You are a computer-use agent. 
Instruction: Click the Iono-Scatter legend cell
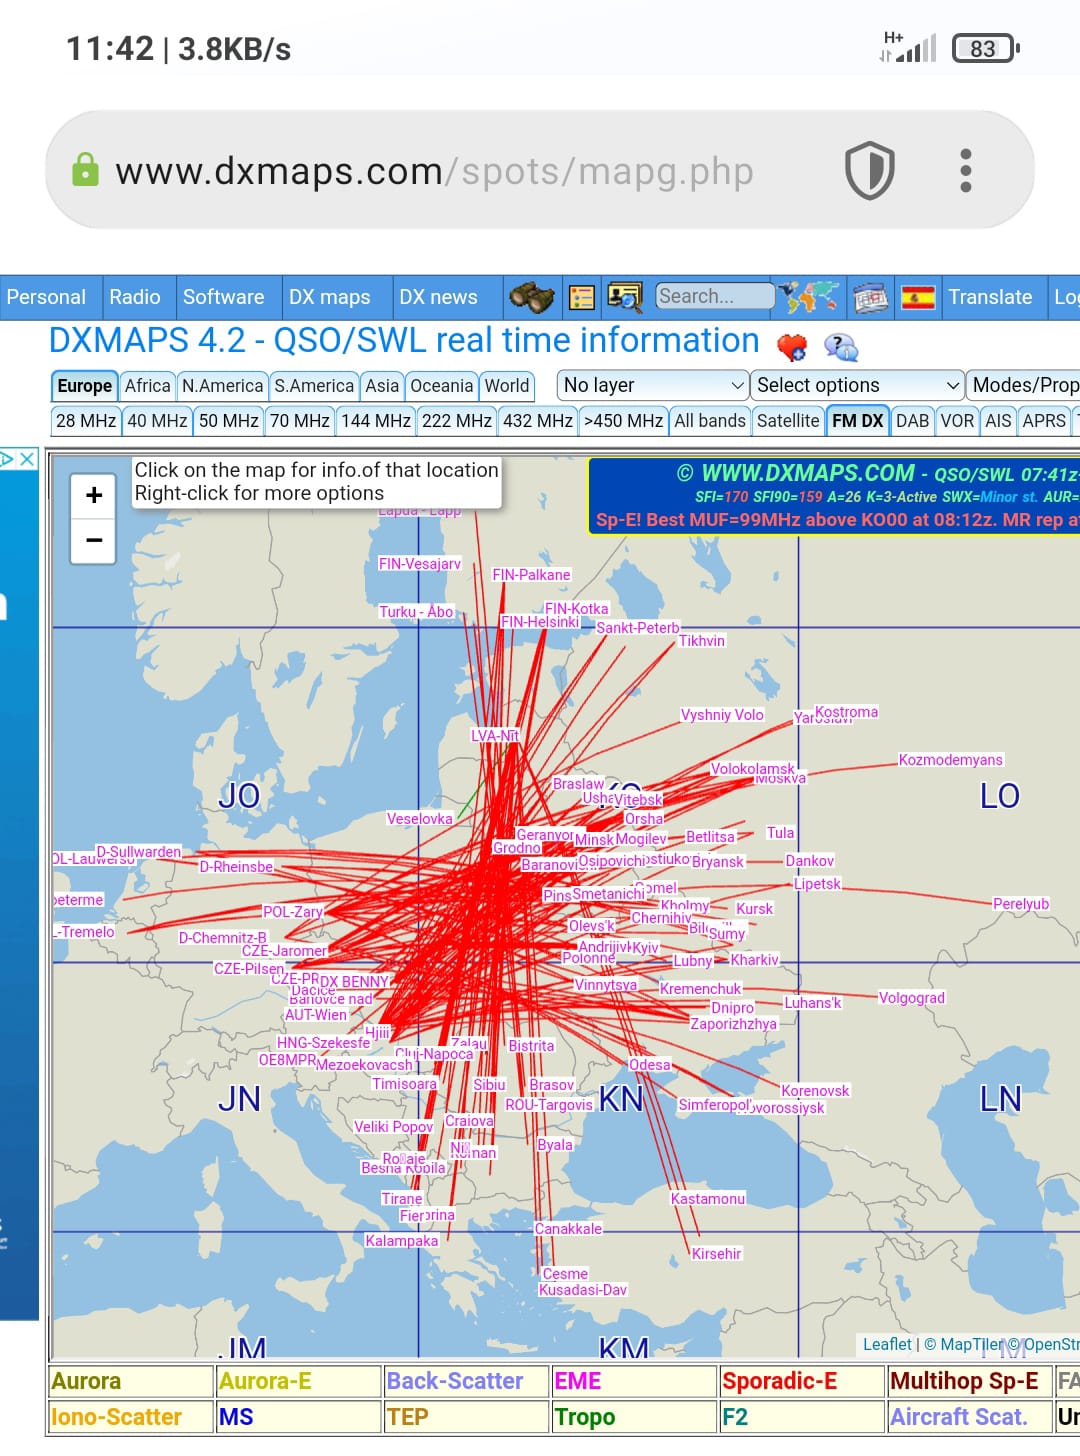point(130,1417)
